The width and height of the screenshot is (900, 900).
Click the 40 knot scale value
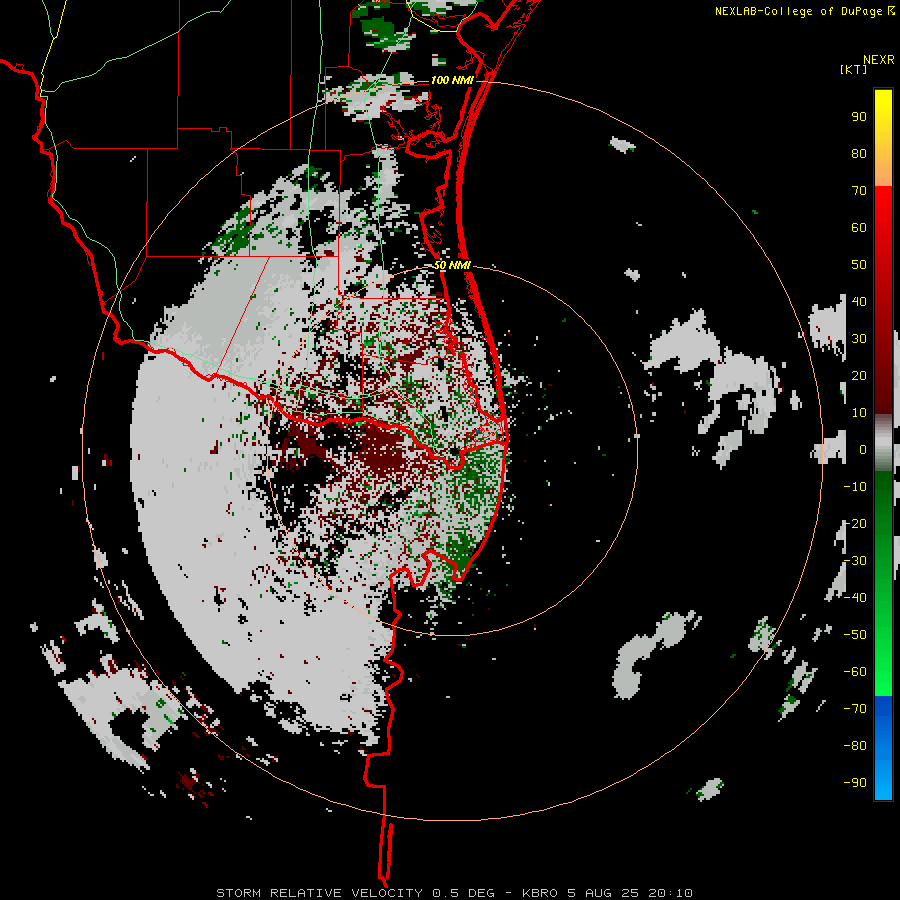(859, 302)
